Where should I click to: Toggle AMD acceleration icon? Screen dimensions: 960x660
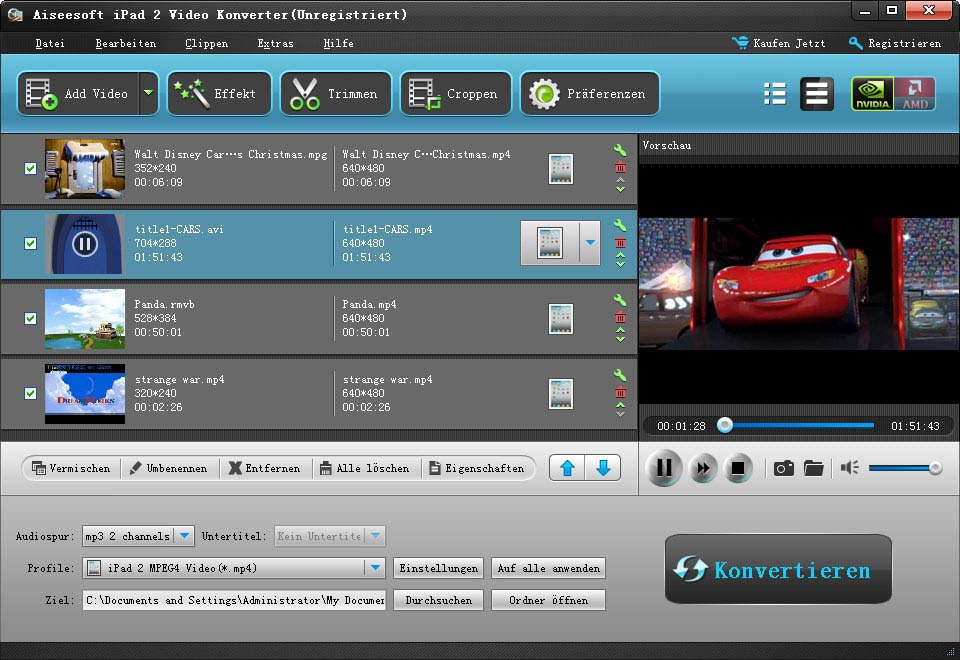[x=914, y=94]
